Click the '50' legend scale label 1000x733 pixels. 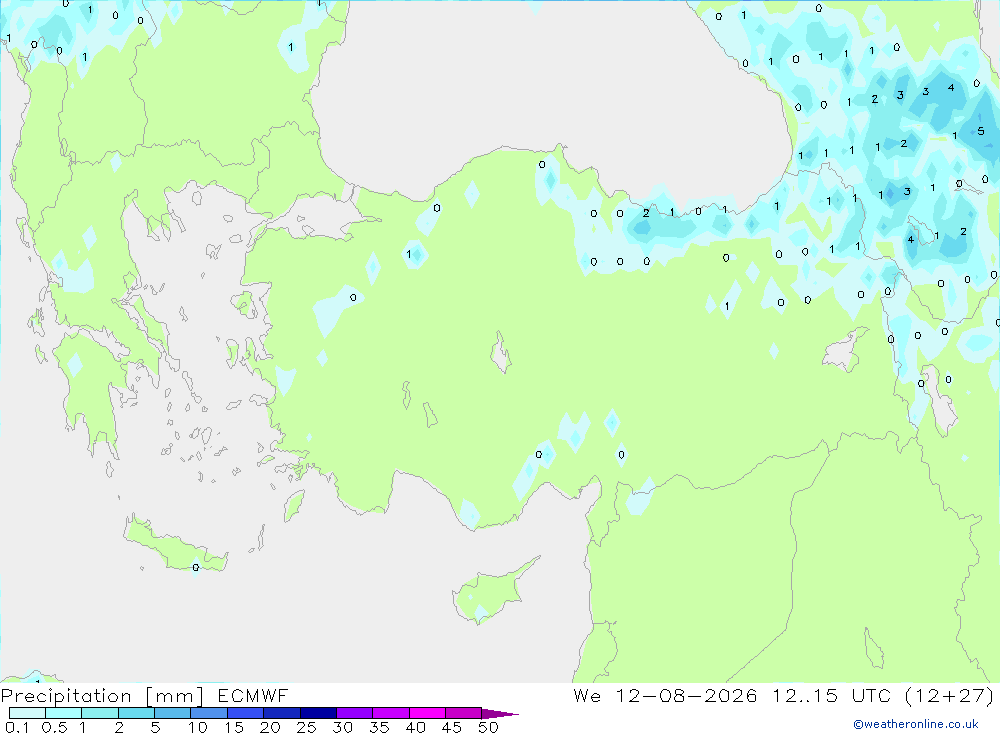point(488,727)
